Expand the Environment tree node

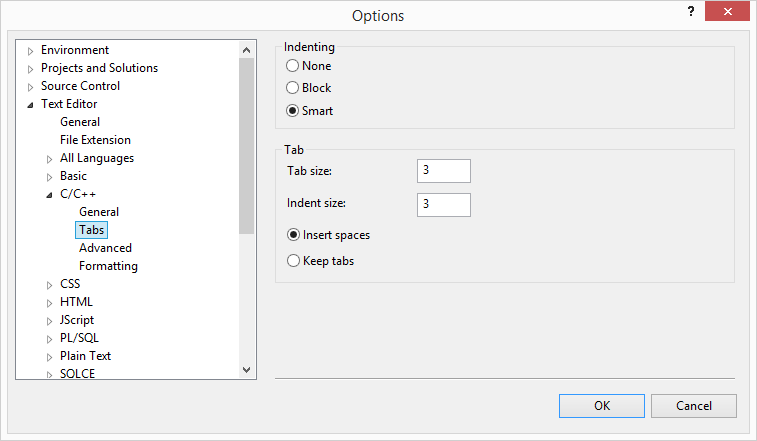coord(30,51)
